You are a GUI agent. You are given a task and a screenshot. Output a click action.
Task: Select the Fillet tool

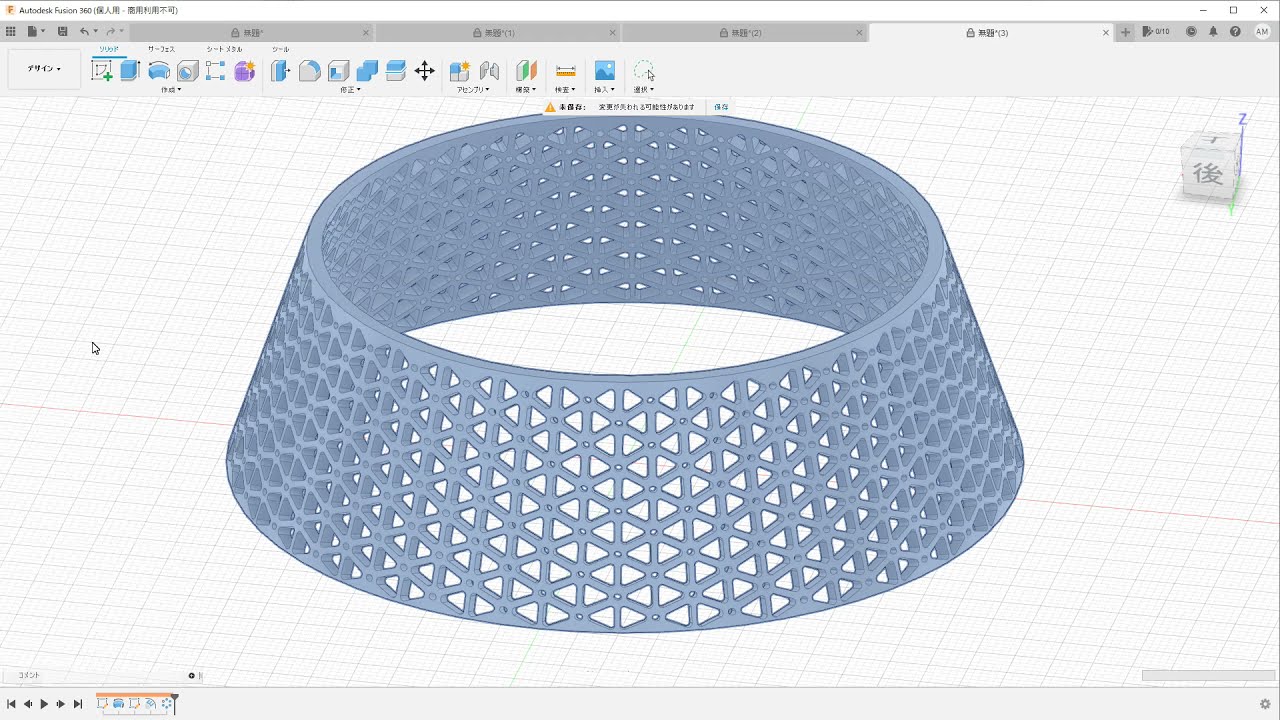click(310, 71)
